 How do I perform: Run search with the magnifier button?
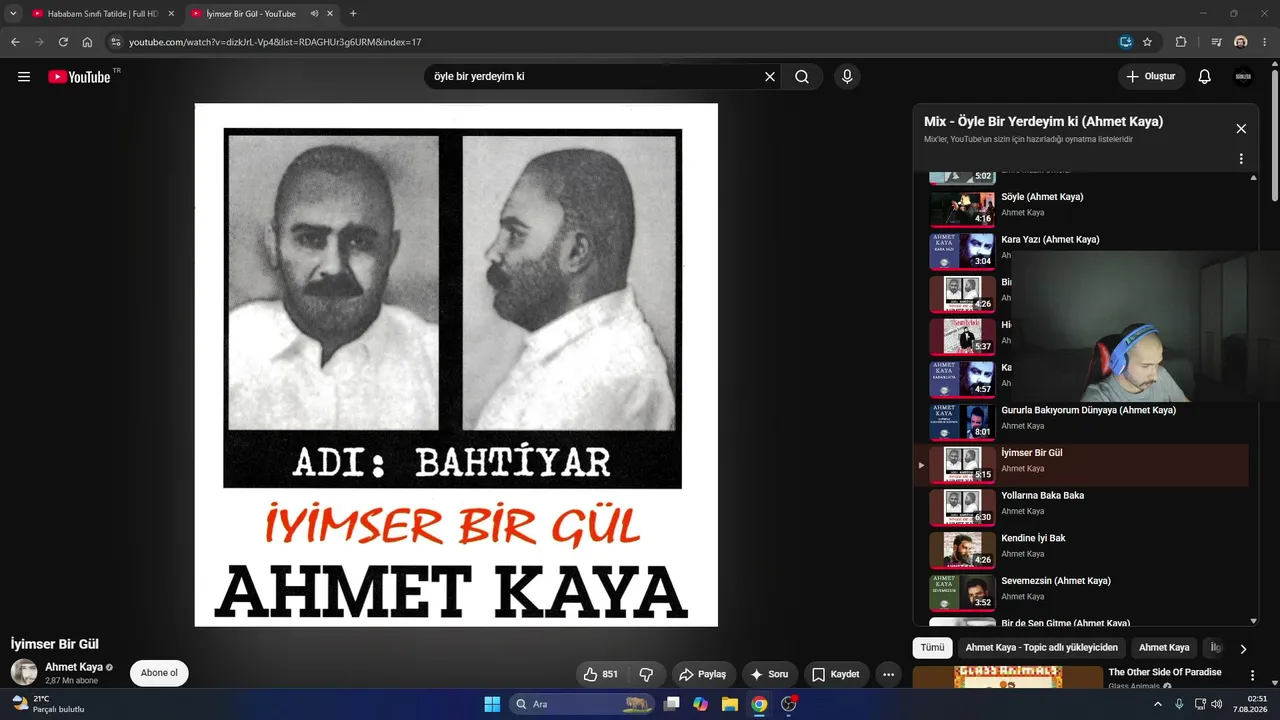coord(802,77)
